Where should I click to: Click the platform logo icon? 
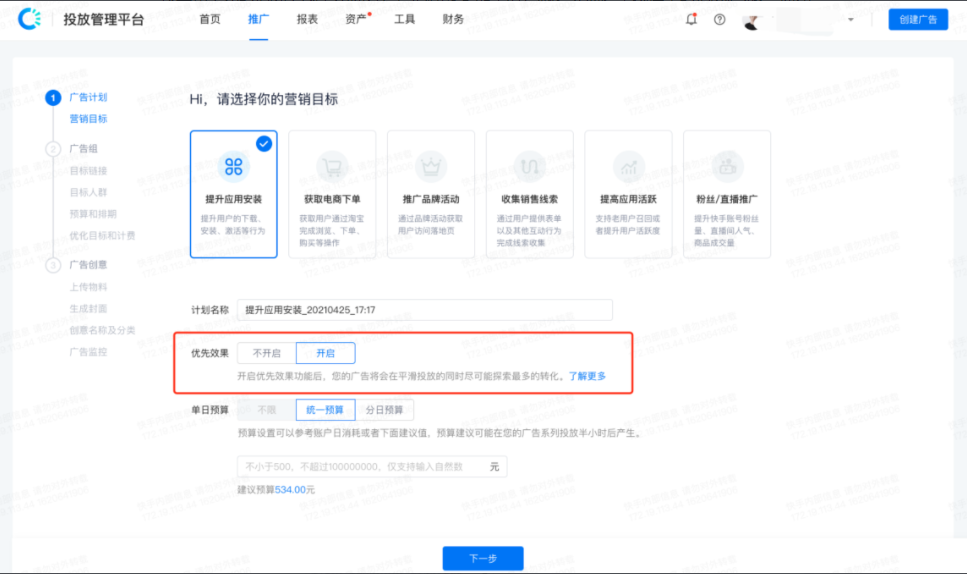pos(29,19)
